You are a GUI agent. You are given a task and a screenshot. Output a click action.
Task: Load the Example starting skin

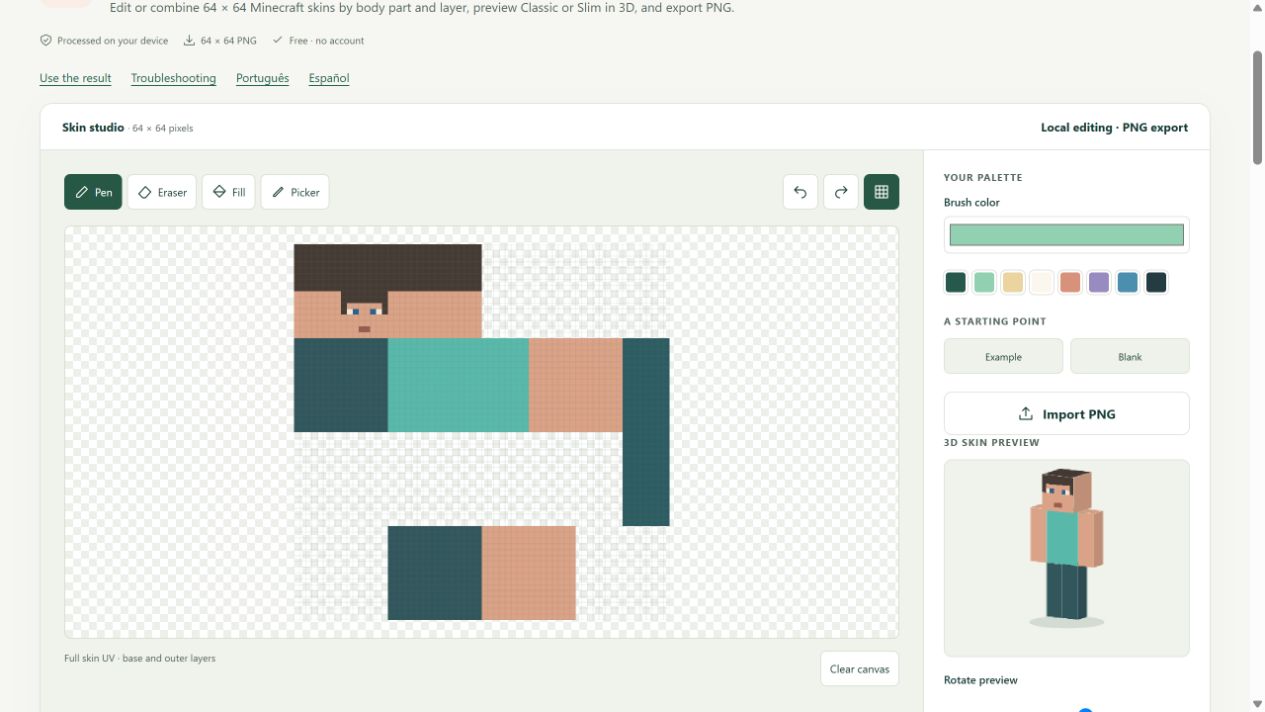click(1003, 357)
